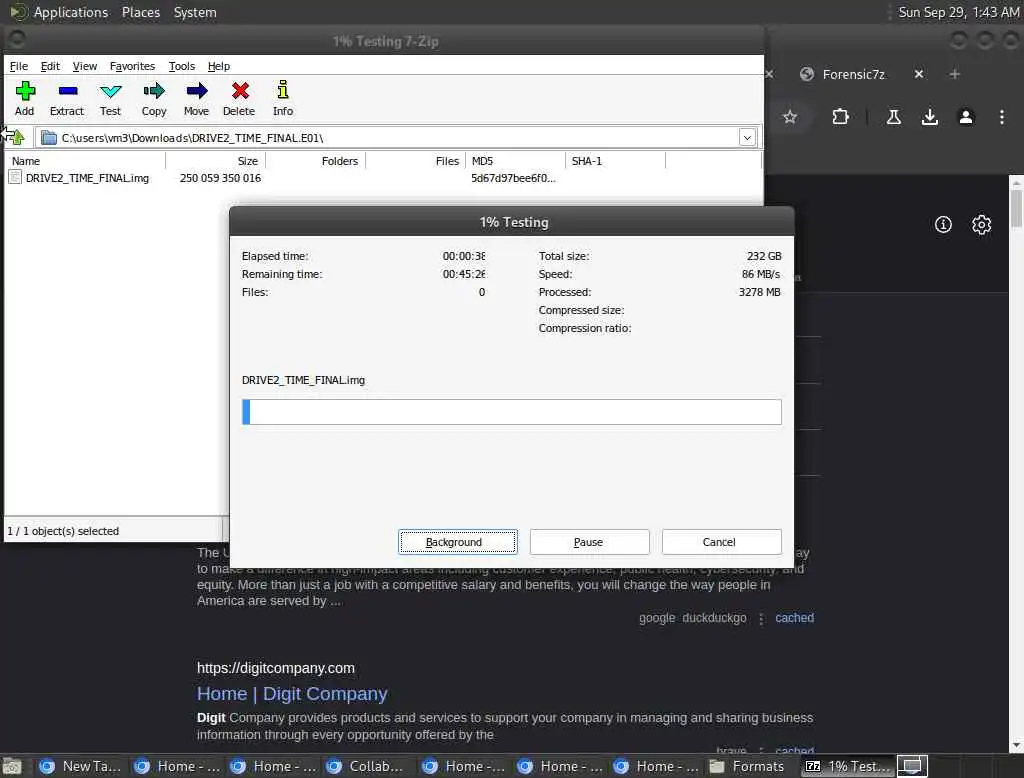Click the Add toolbar icon in 7-Zip

point(25,99)
